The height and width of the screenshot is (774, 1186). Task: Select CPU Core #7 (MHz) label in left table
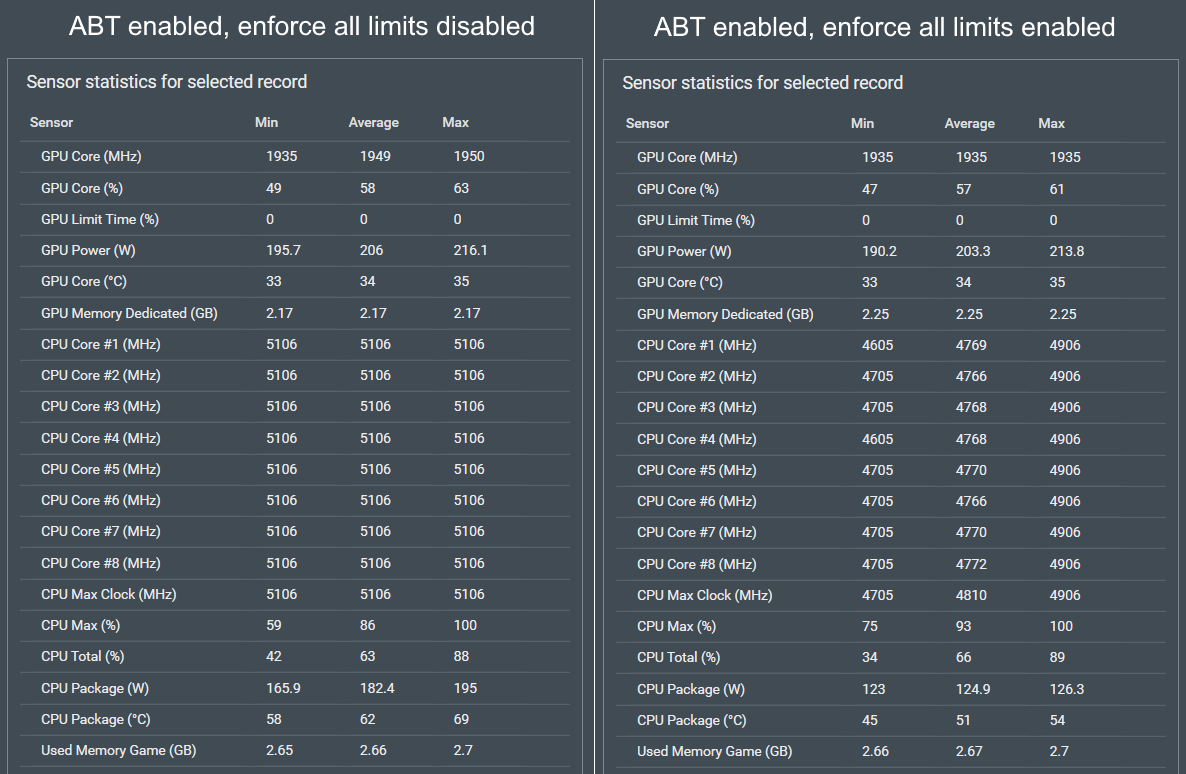point(101,531)
